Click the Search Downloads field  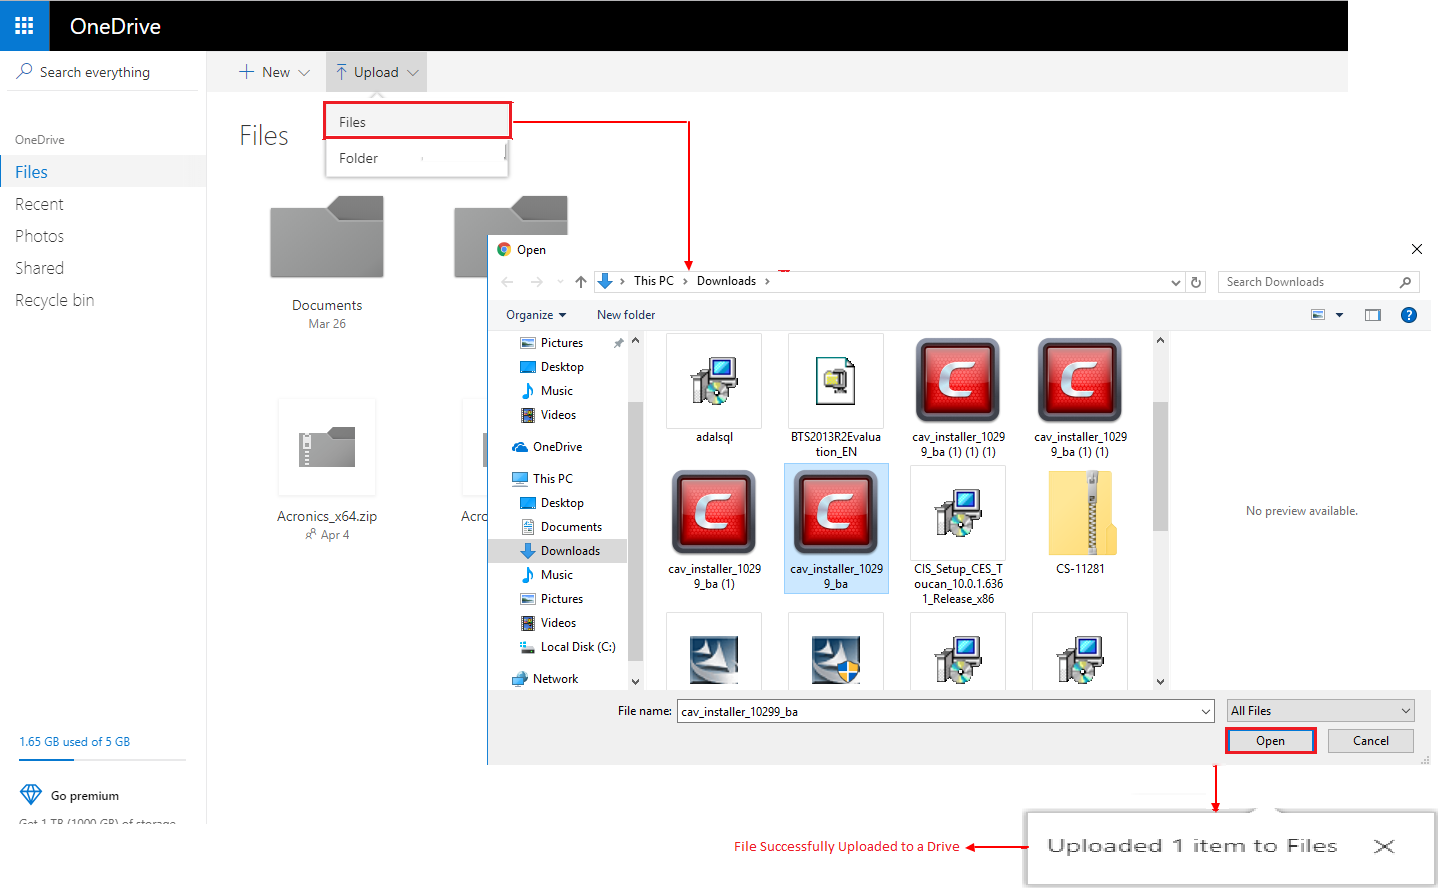click(x=1308, y=282)
